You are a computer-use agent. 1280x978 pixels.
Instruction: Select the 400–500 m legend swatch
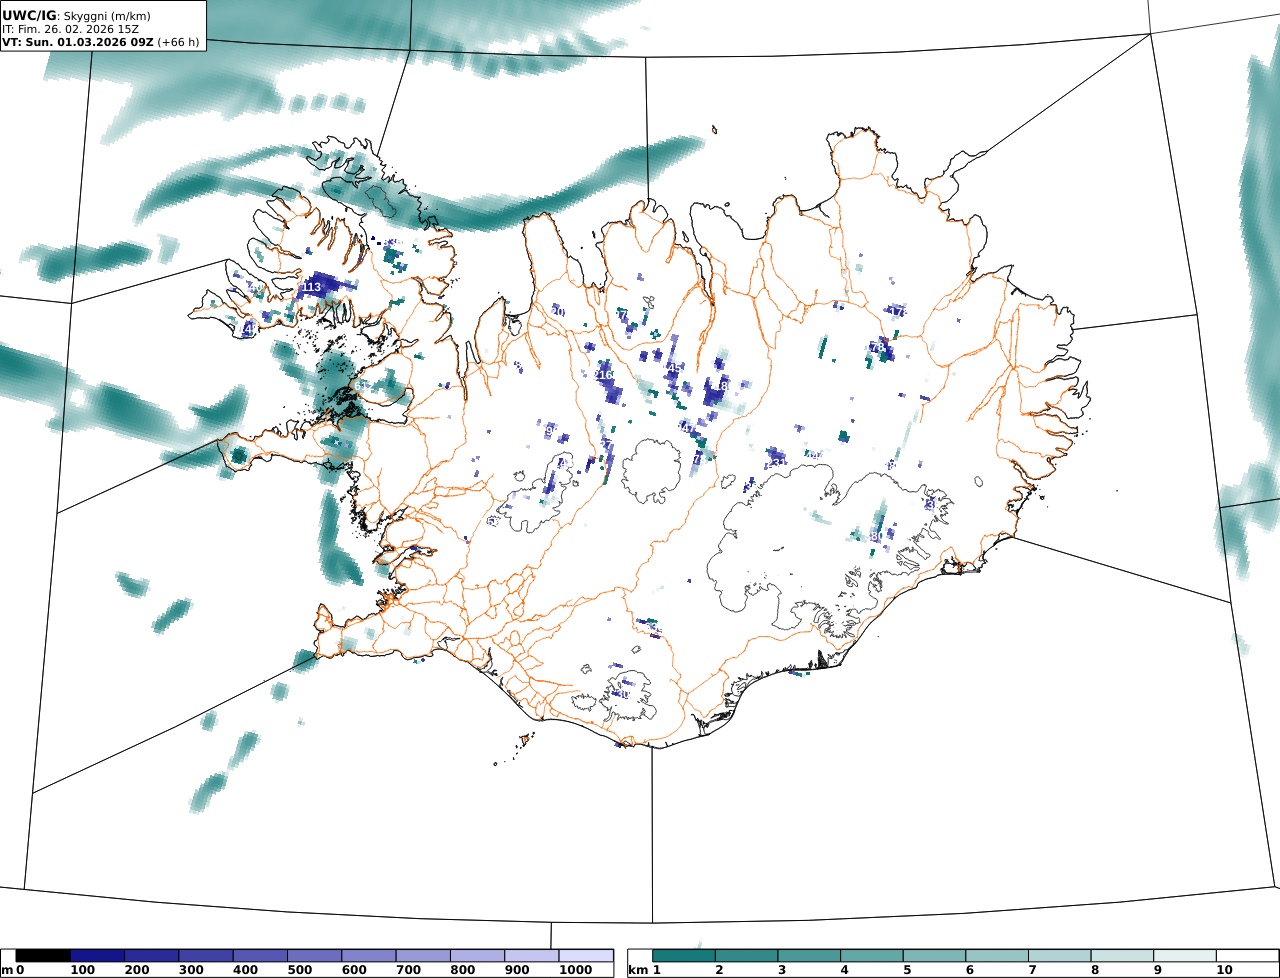point(260,956)
